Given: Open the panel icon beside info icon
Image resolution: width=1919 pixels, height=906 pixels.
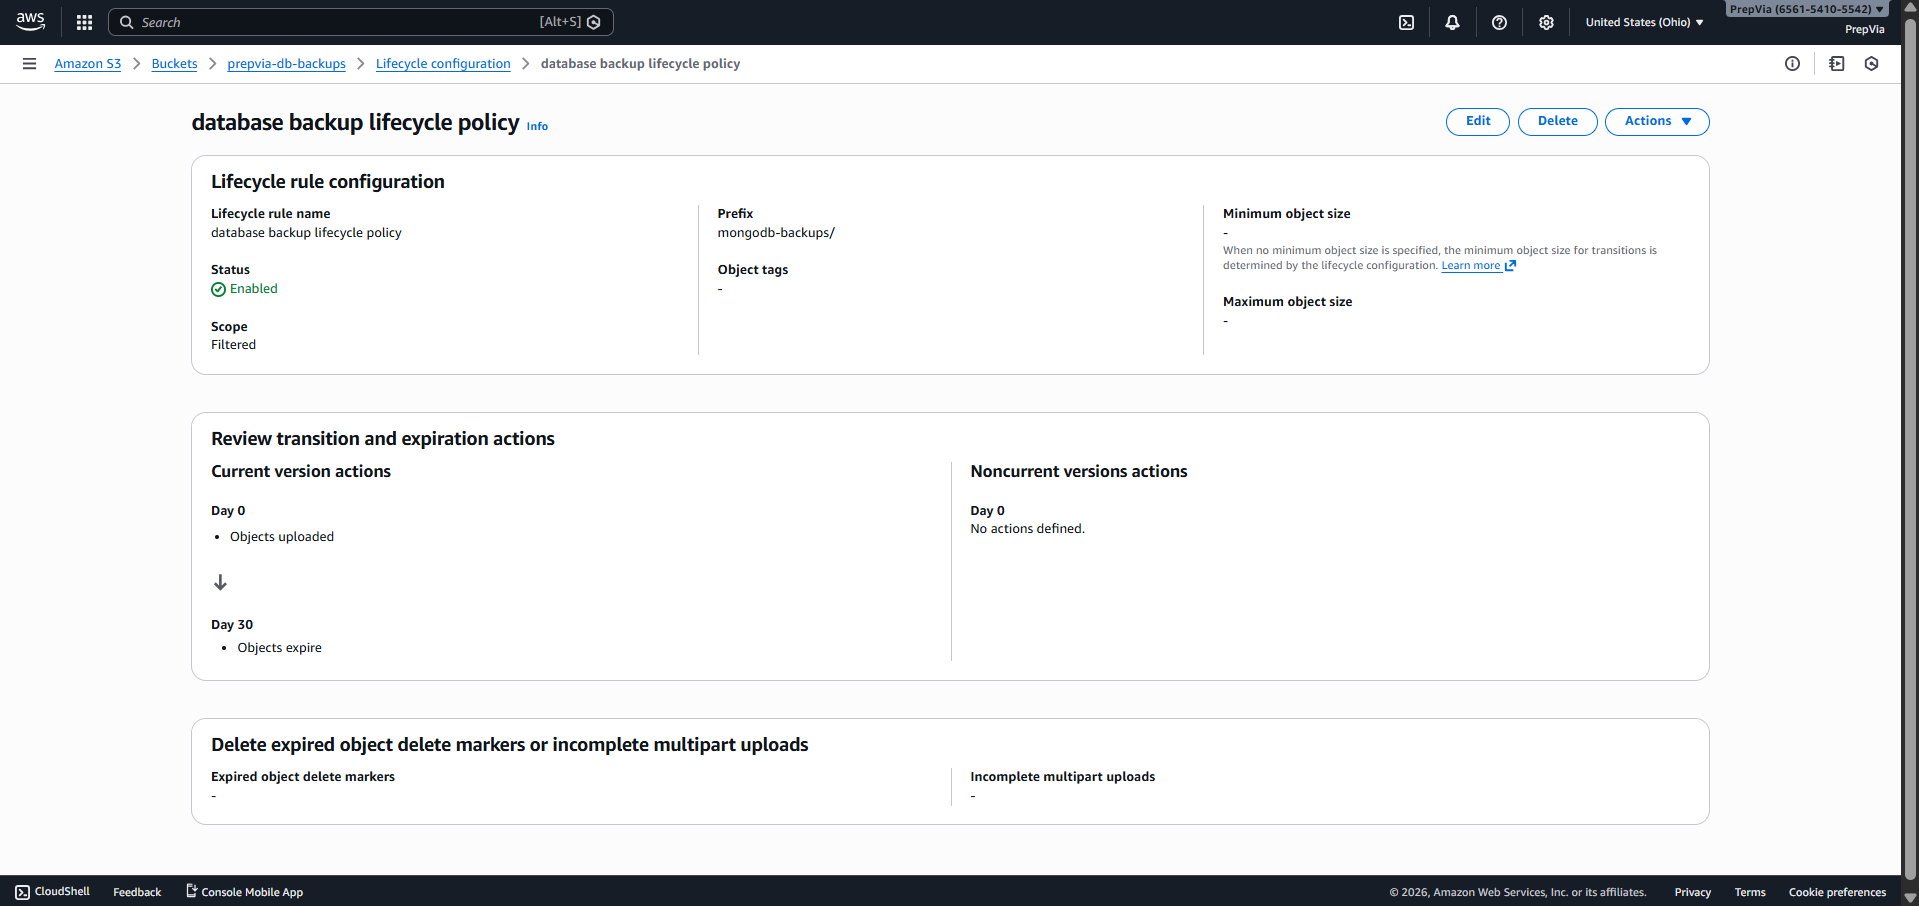Looking at the screenshot, I should tap(1837, 64).
